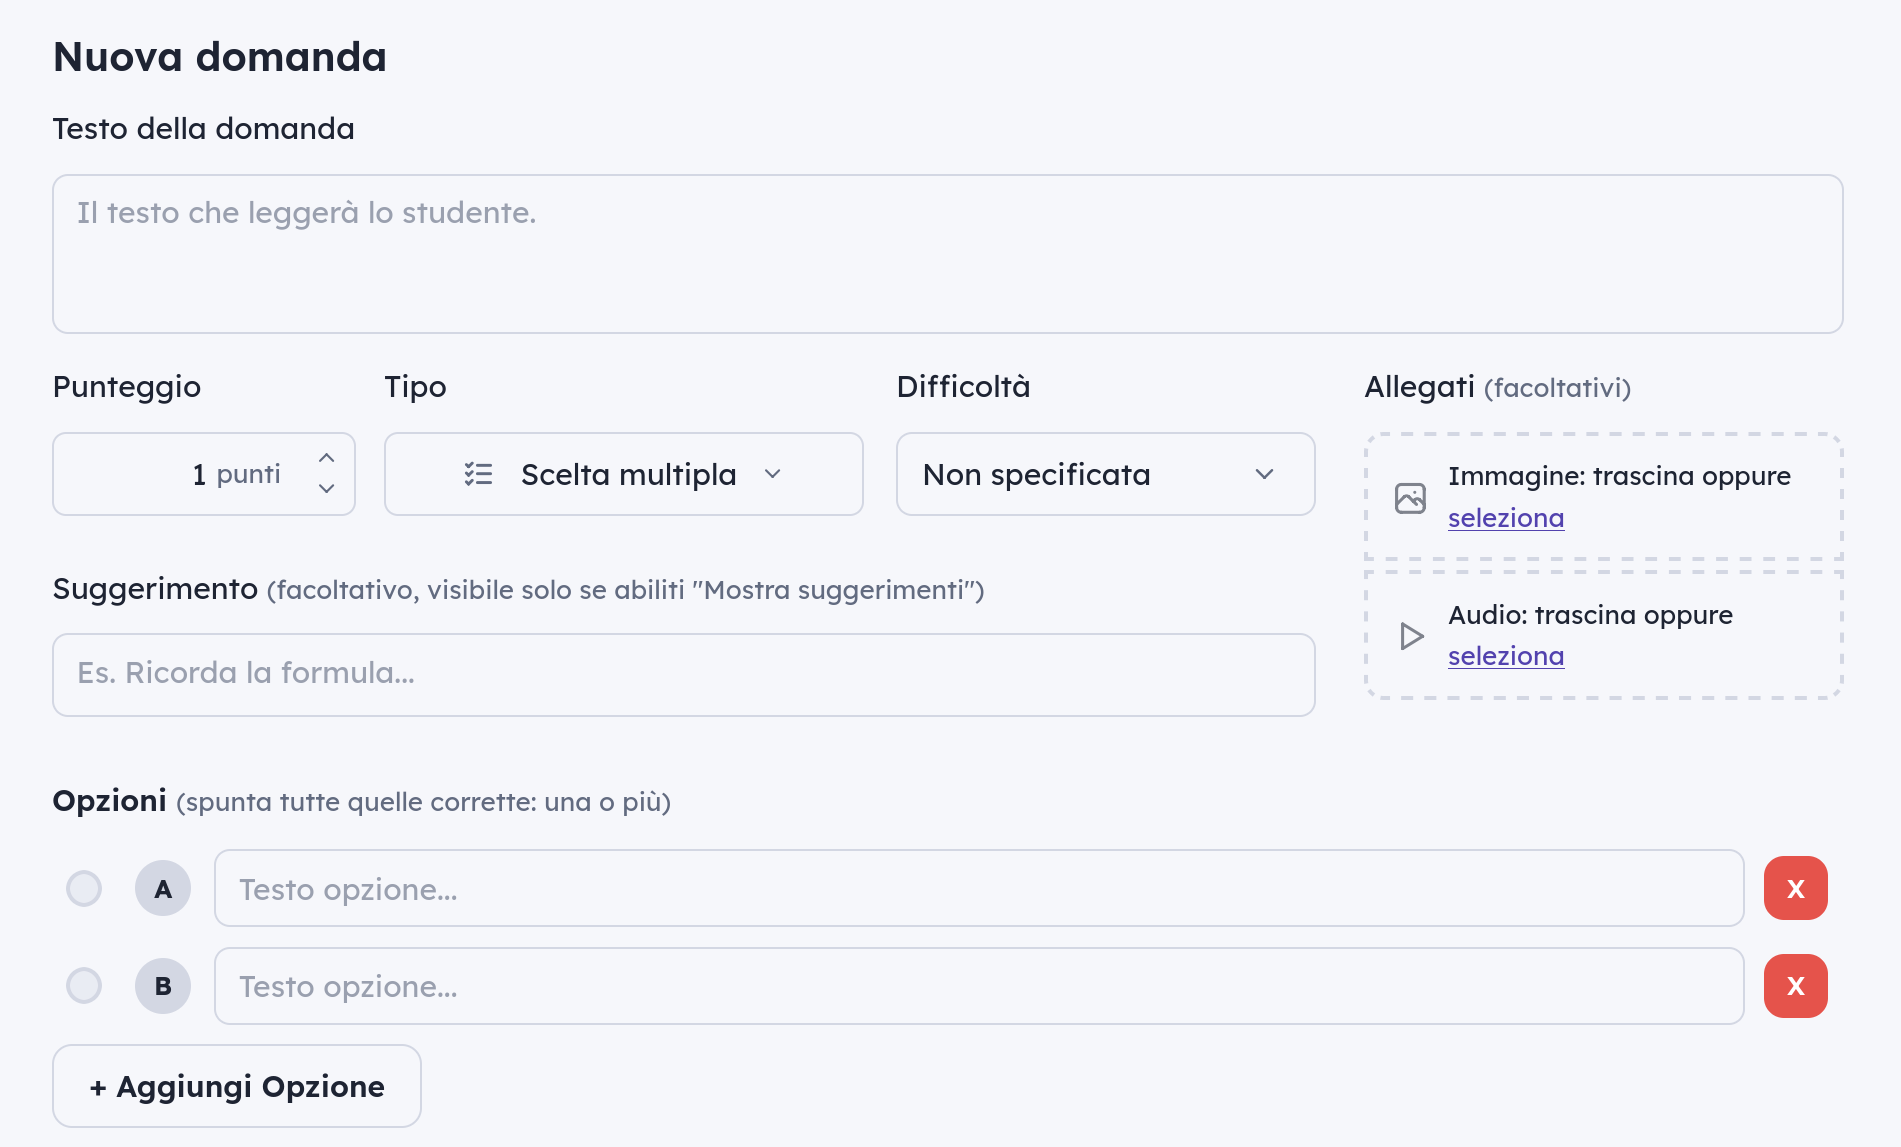The width and height of the screenshot is (1901, 1147).
Task: Expand the Difficoltà Non specificata dropdown
Action: pyautogui.click(x=1106, y=474)
